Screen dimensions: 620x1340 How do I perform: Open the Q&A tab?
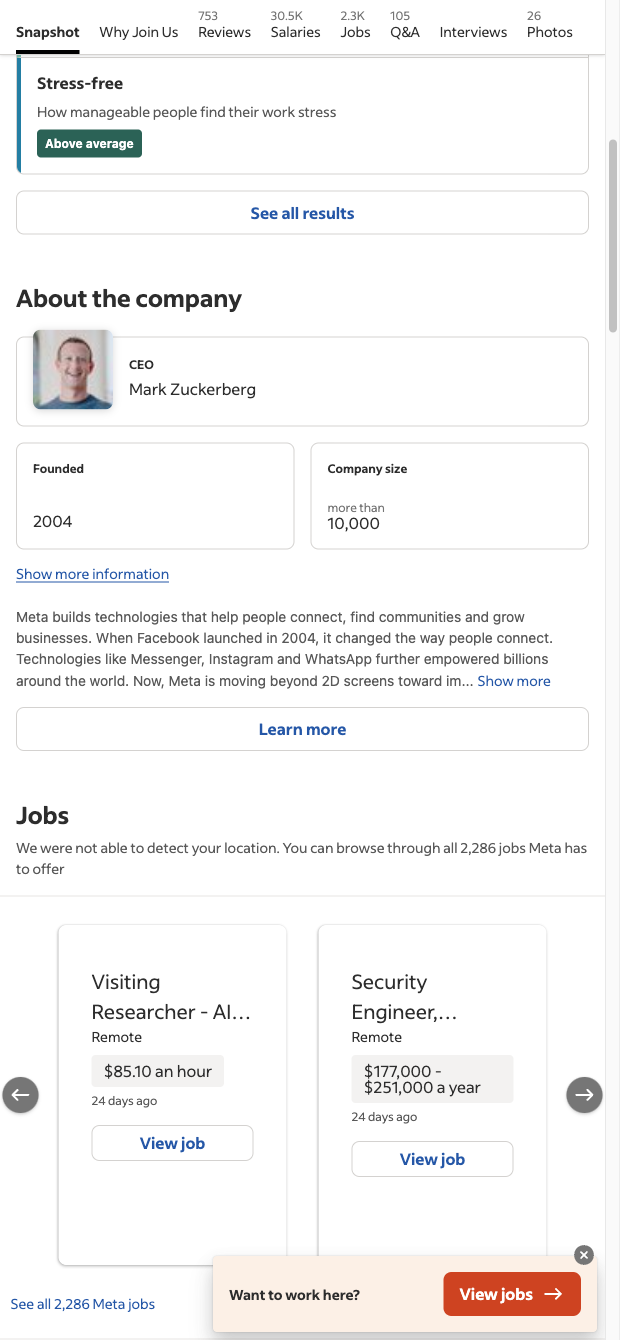tap(405, 26)
